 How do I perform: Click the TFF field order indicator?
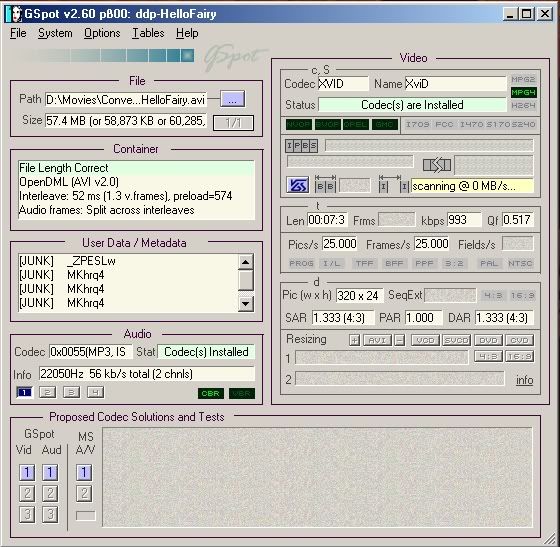(364, 264)
